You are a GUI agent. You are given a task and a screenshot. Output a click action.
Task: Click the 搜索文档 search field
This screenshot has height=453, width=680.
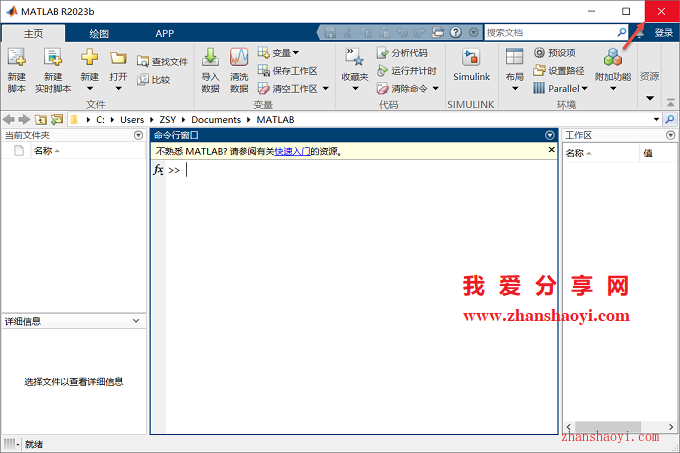pos(550,33)
